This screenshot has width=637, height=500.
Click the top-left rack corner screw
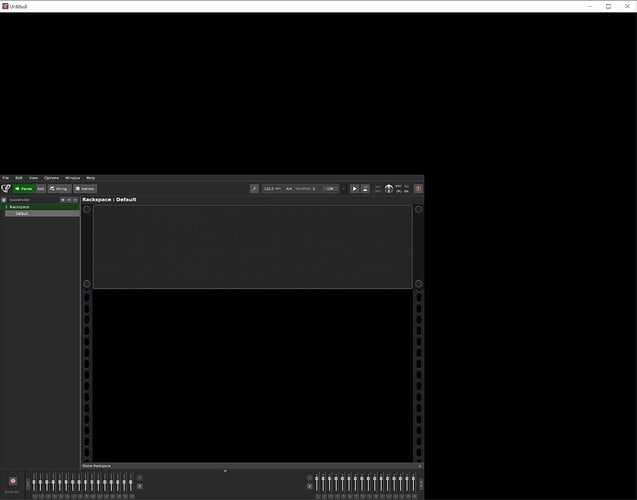coord(87,209)
